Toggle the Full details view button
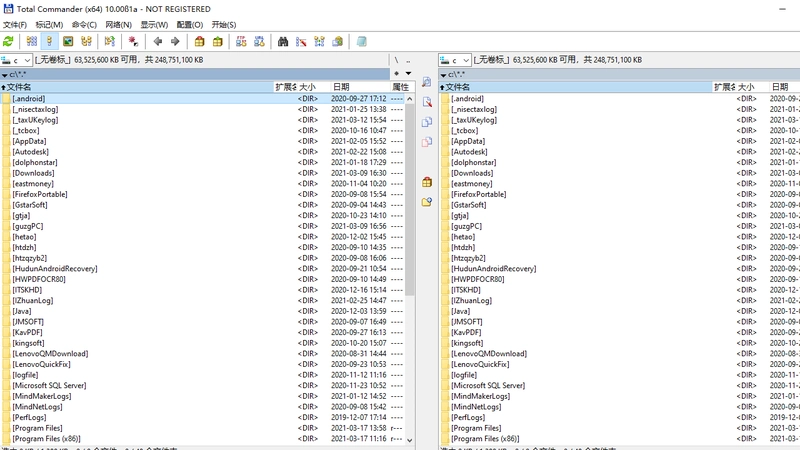 point(49,42)
